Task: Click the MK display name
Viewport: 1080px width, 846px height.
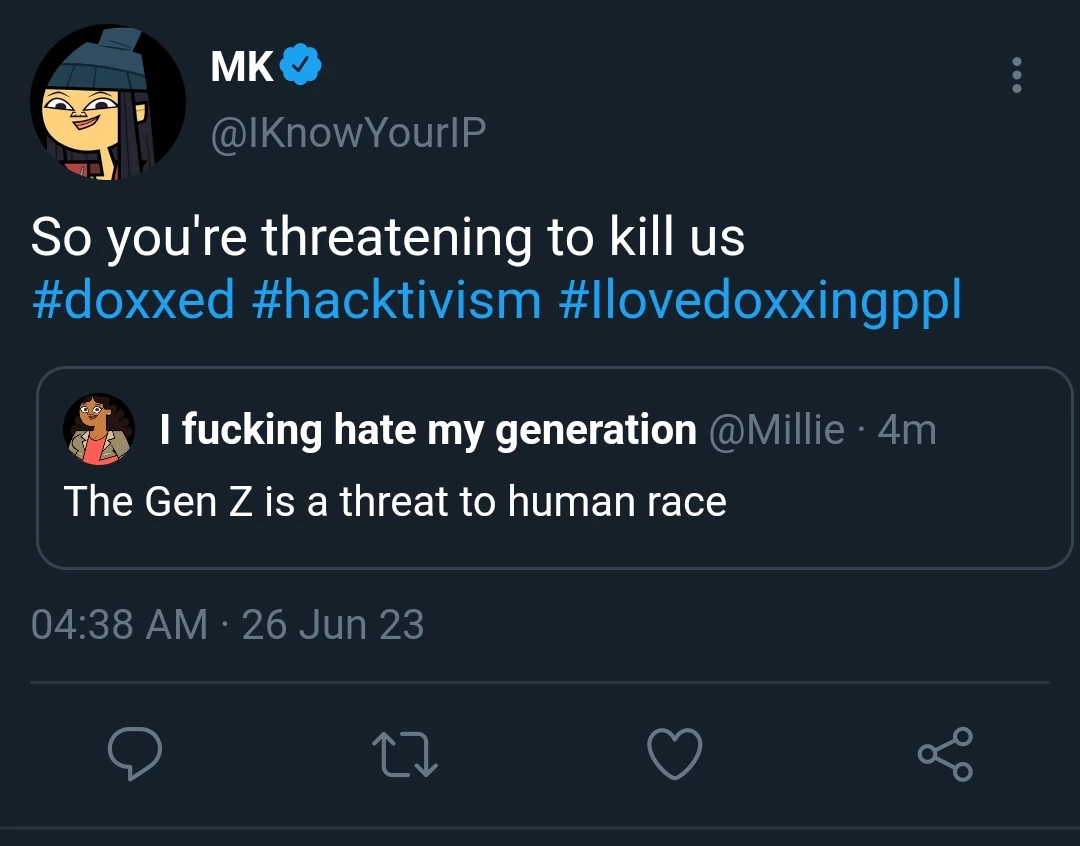Action: point(242,67)
